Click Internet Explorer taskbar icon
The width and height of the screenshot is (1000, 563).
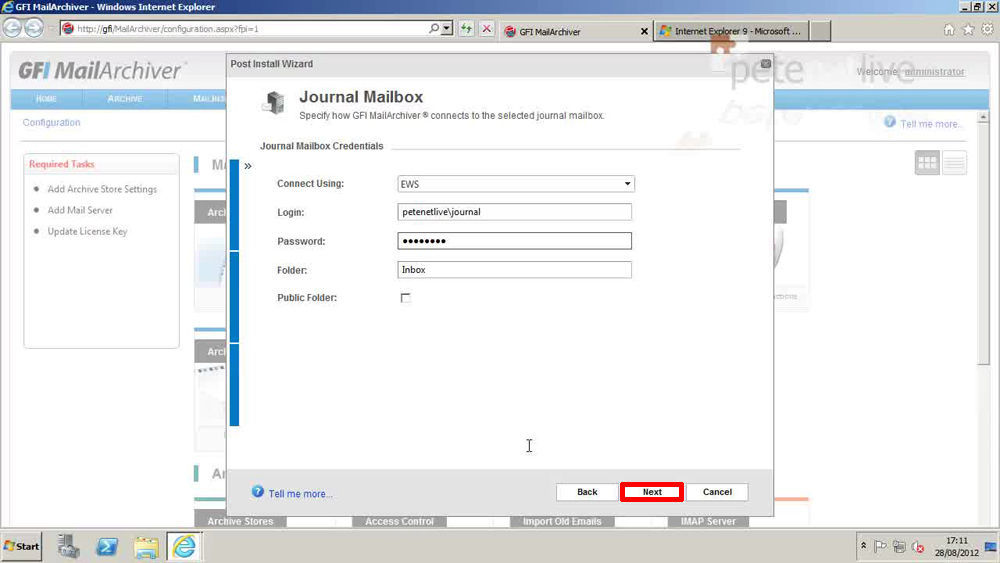tap(184, 546)
